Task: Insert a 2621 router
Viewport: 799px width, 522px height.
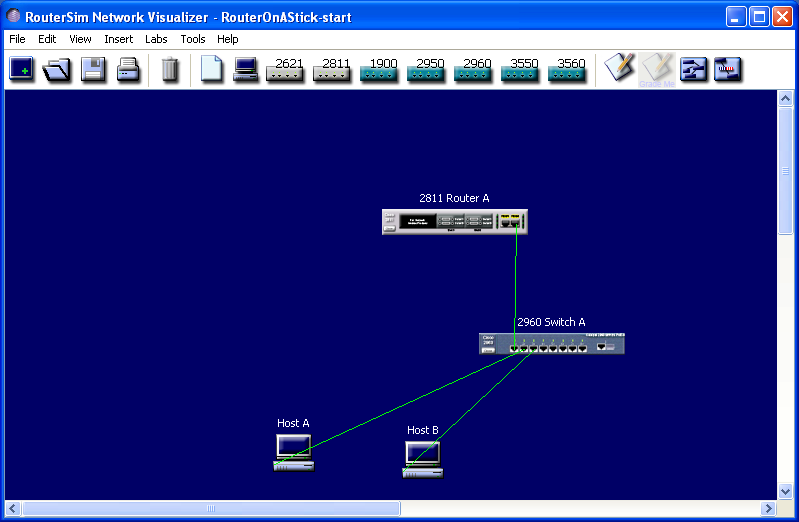Action: 285,69
